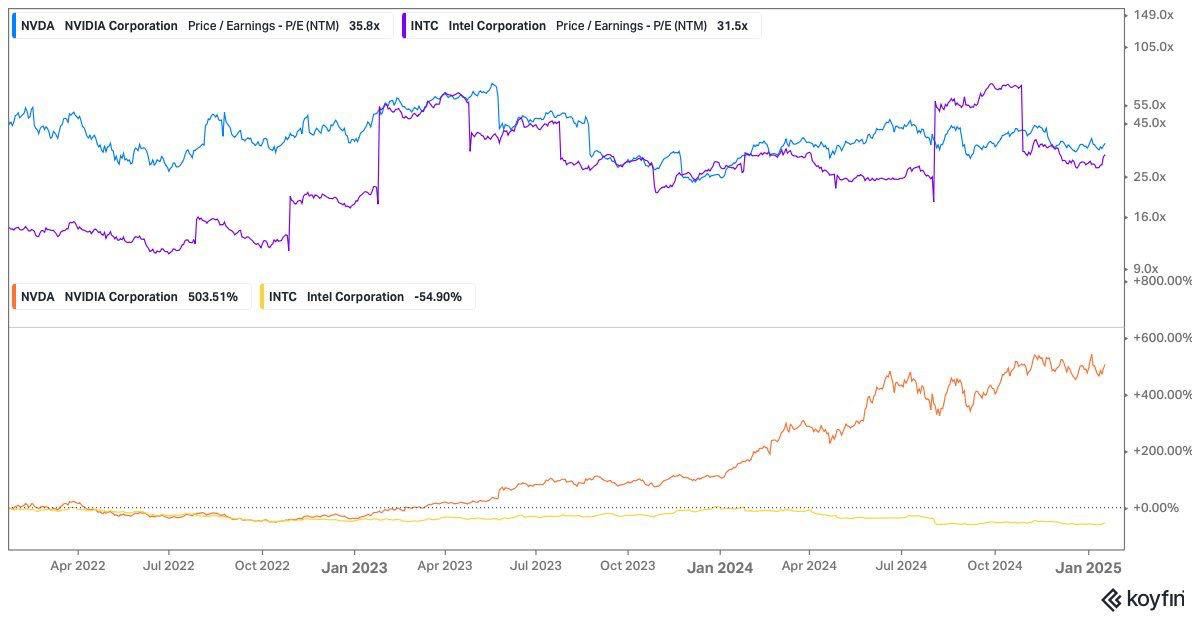1199x619 pixels.
Task: Select the NVDA 503.51% return legend
Action: (128, 297)
